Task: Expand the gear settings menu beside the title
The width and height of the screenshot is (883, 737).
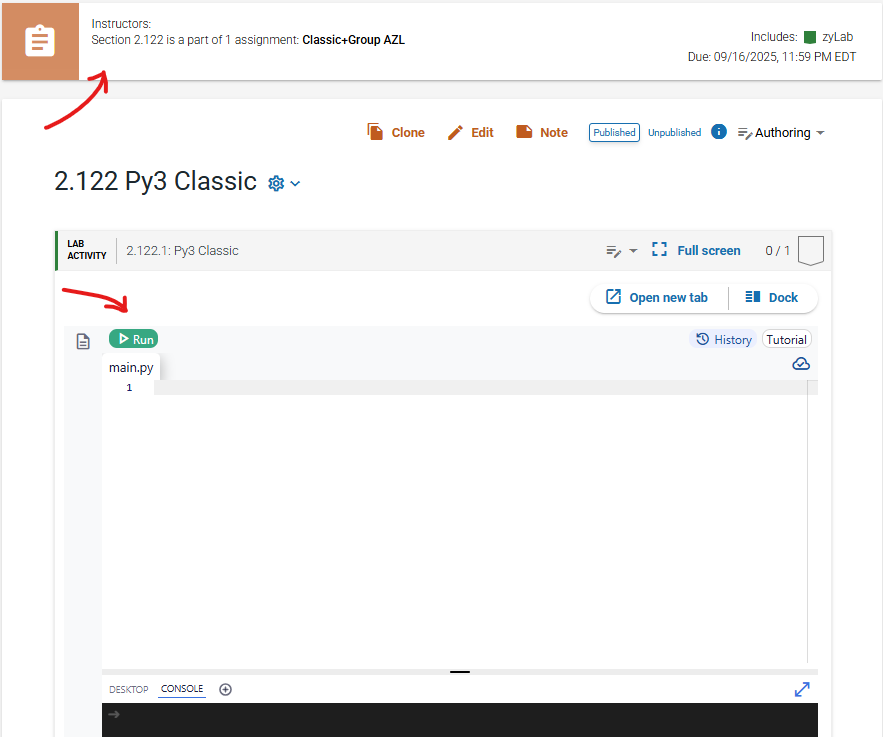Action: click(284, 184)
